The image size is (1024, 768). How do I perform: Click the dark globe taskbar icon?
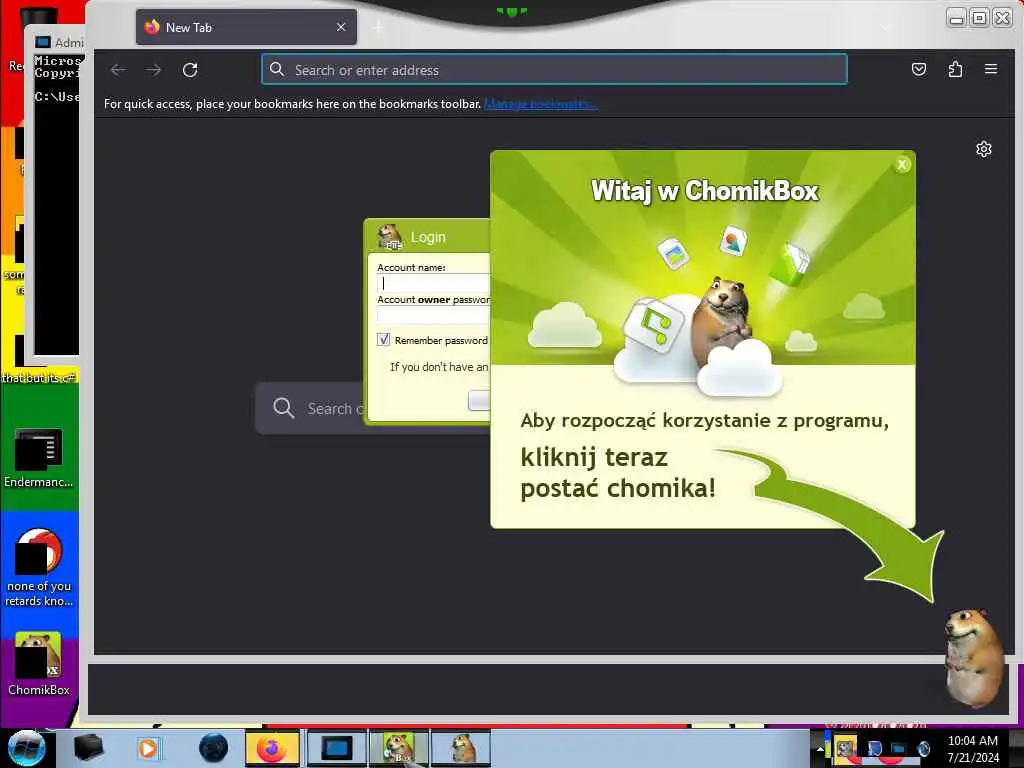(x=213, y=748)
